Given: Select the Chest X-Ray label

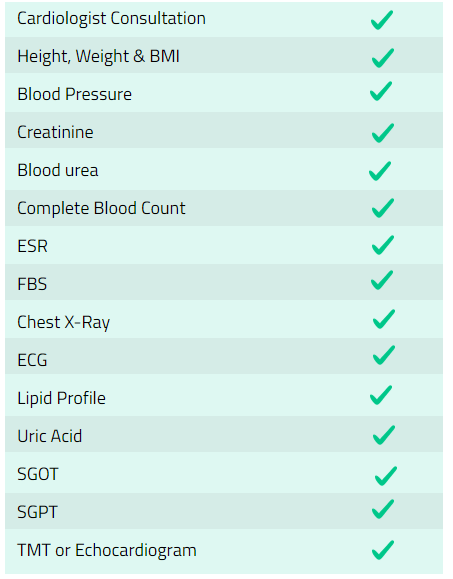Looking at the screenshot, I should (x=64, y=322).
